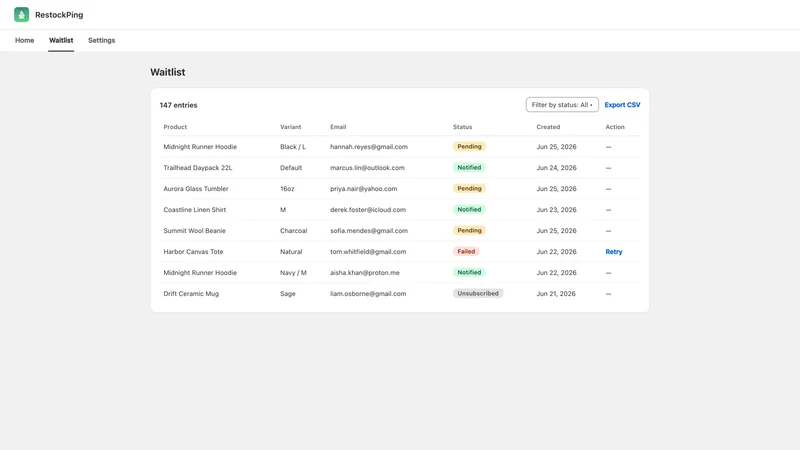Click the Variant column header
800x450 pixels.
[x=290, y=127]
